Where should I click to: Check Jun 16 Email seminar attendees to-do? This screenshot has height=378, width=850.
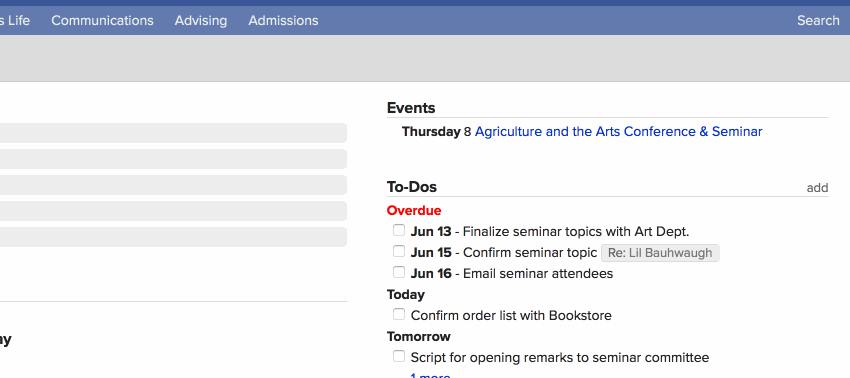(x=399, y=272)
